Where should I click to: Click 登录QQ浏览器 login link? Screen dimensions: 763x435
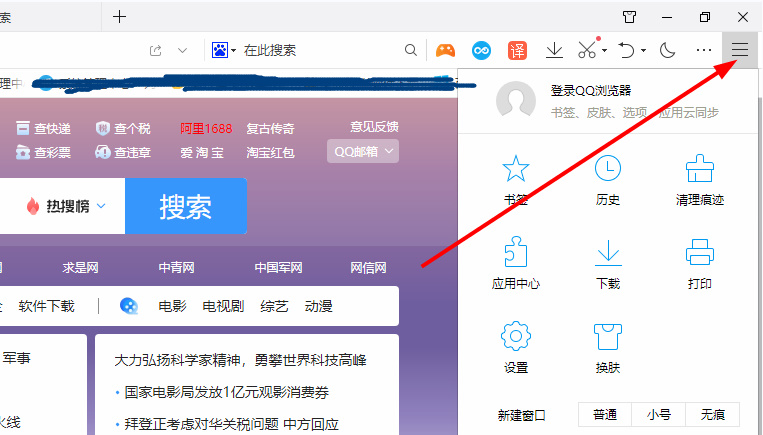[x=591, y=91]
